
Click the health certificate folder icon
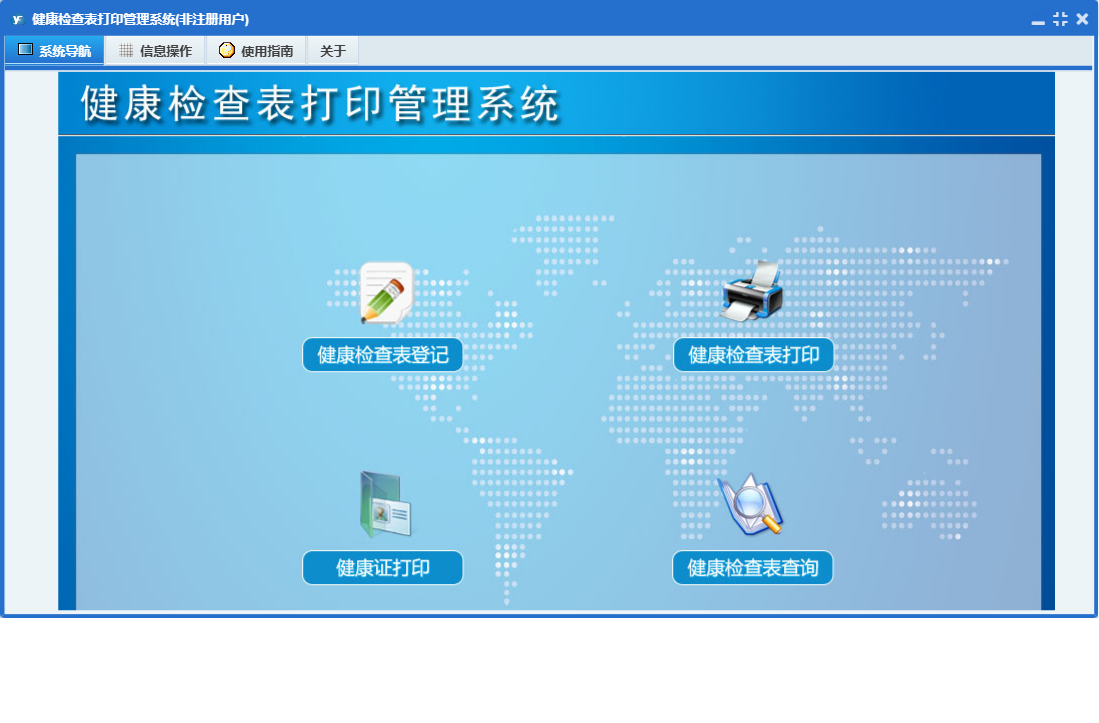point(385,505)
